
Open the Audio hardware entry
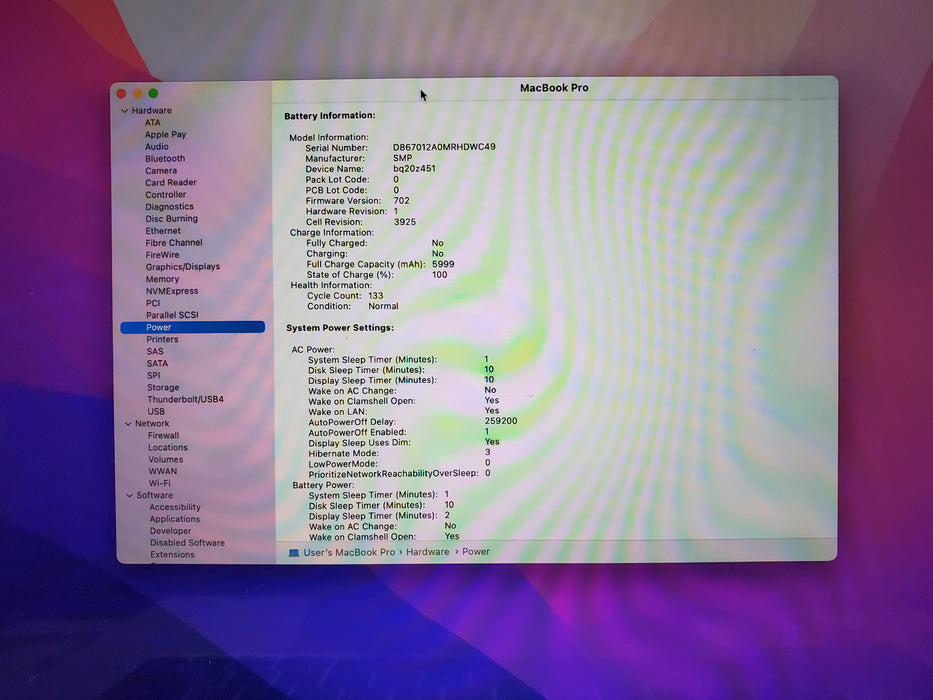click(x=156, y=146)
